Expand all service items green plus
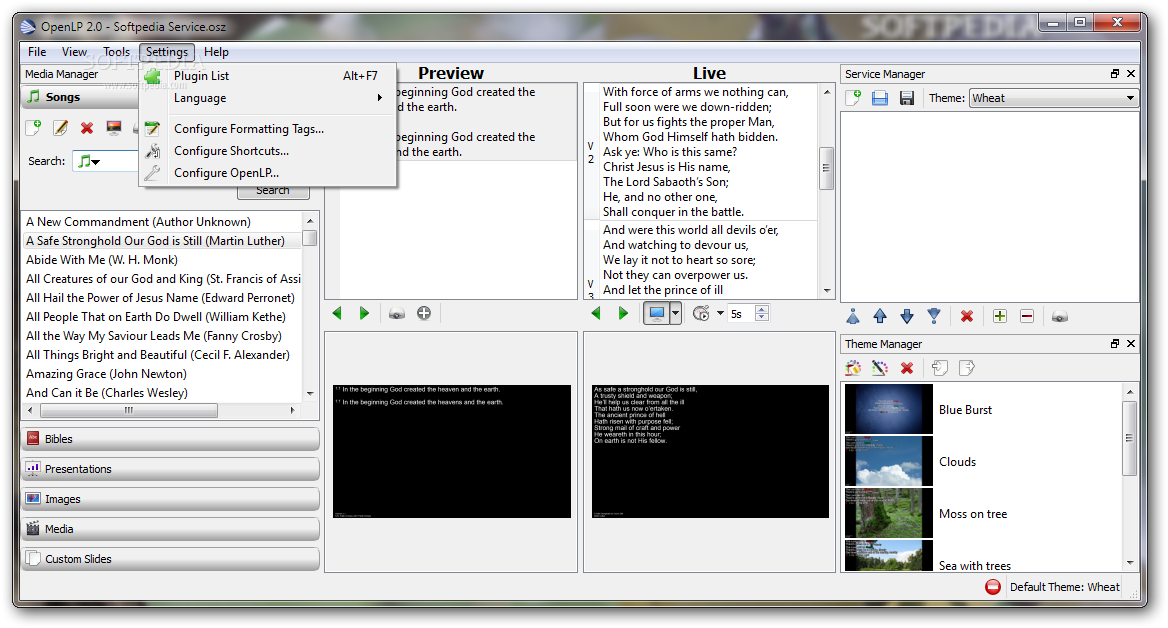 click(x=1000, y=317)
